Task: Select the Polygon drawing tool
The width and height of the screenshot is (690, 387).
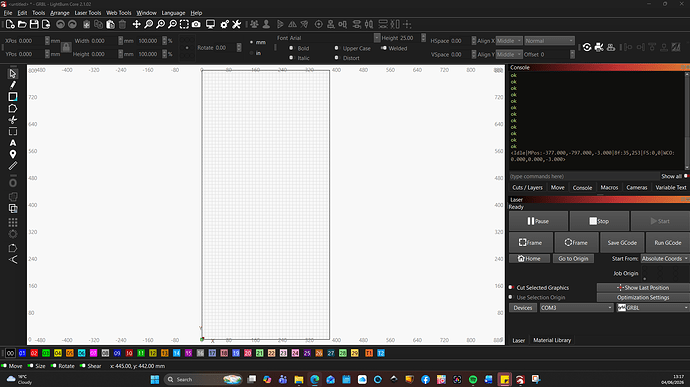Action: point(13,108)
